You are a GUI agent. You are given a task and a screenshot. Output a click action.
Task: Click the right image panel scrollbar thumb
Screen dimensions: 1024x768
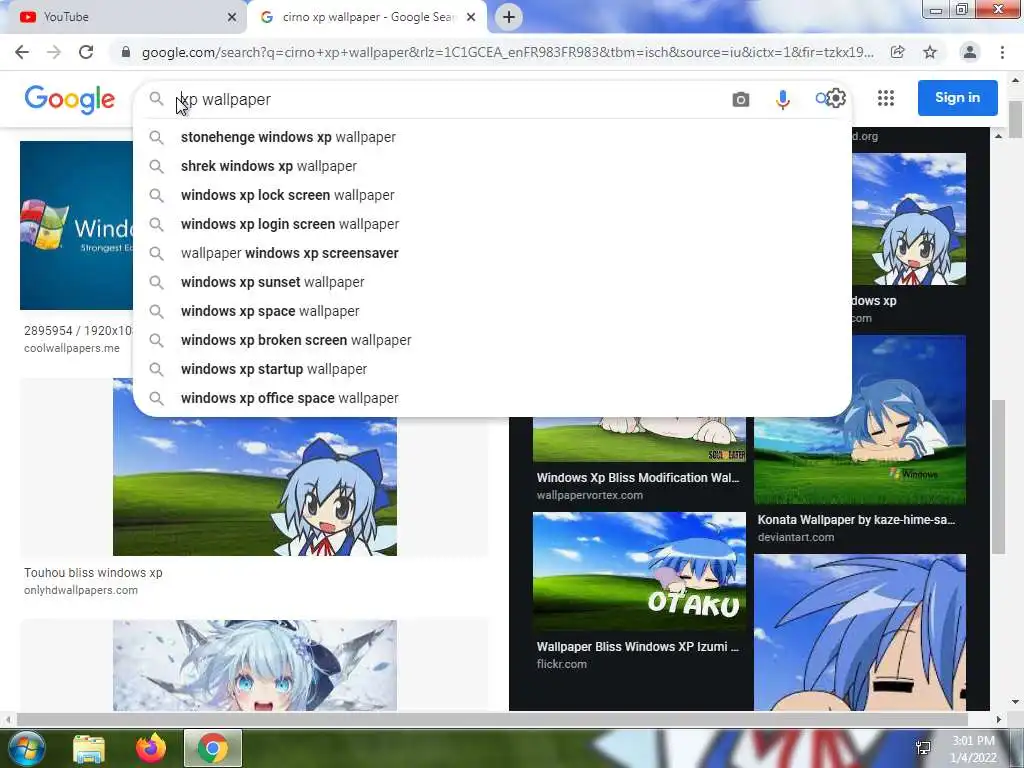click(999, 477)
